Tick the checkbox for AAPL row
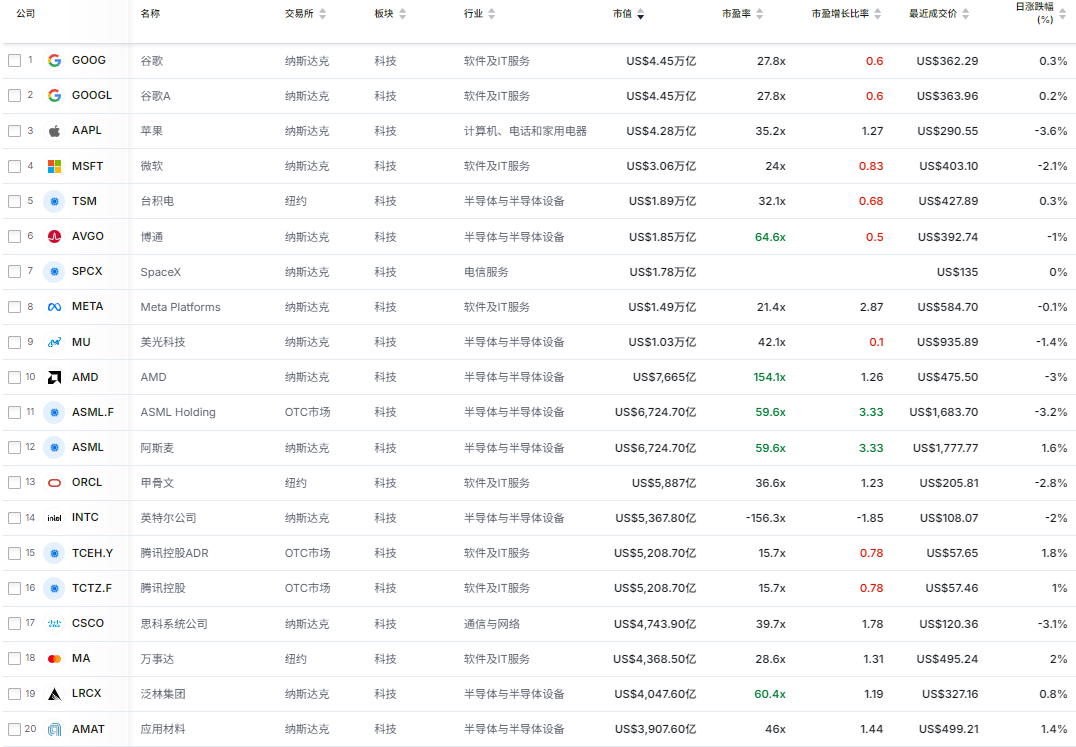This screenshot has width=1076, height=747. 14,130
